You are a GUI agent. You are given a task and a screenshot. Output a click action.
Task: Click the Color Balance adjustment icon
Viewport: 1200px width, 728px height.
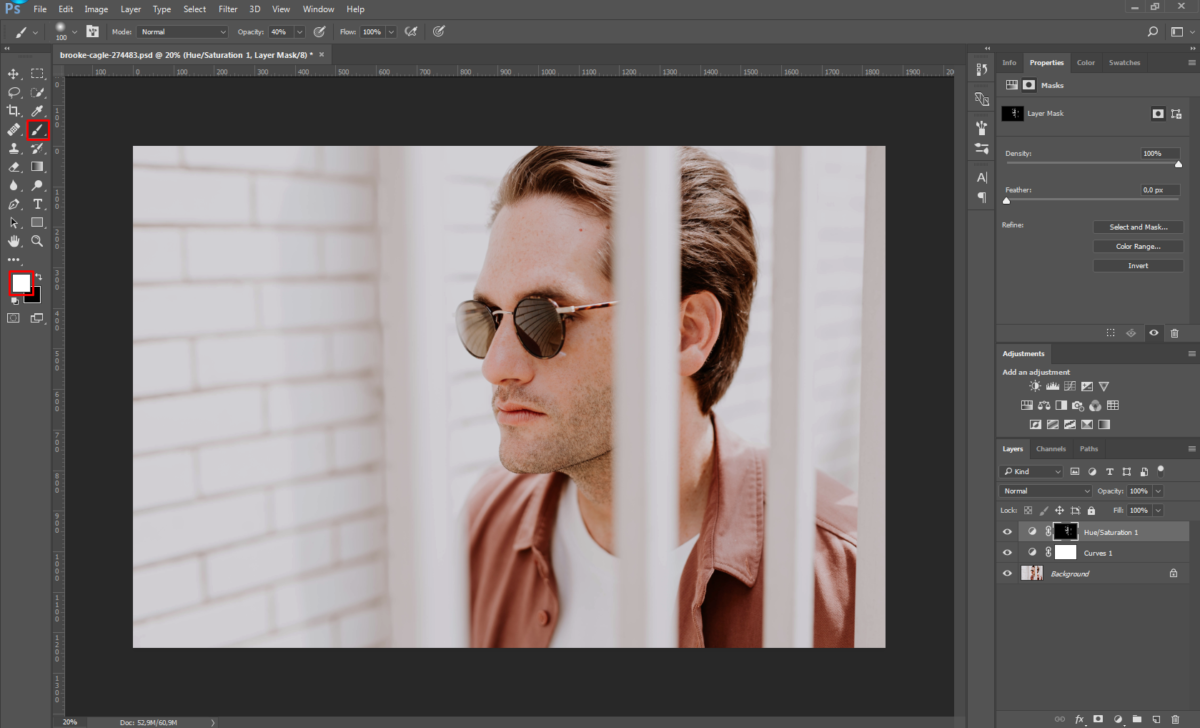pyautogui.click(x=1044, y=406)
